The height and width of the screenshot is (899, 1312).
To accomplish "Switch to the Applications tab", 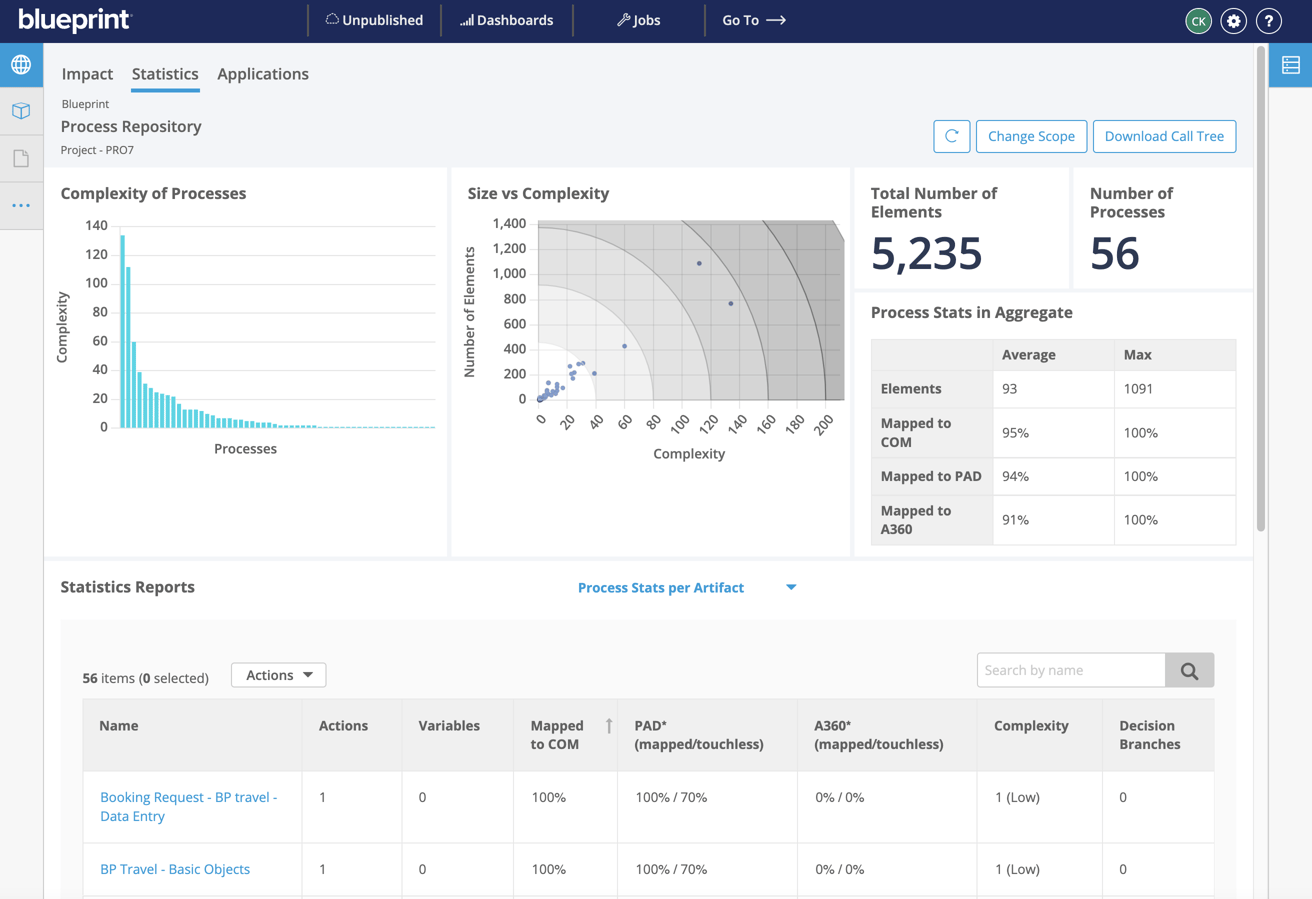I will point(262,74).
